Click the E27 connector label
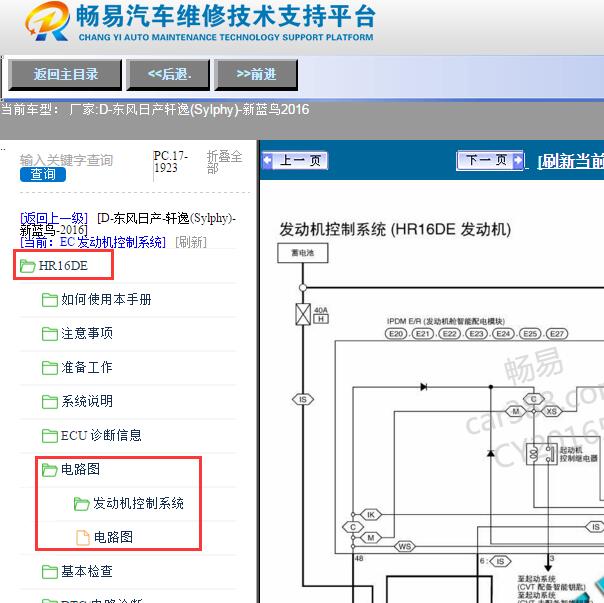Screen dimensions: 604x603 557,334
